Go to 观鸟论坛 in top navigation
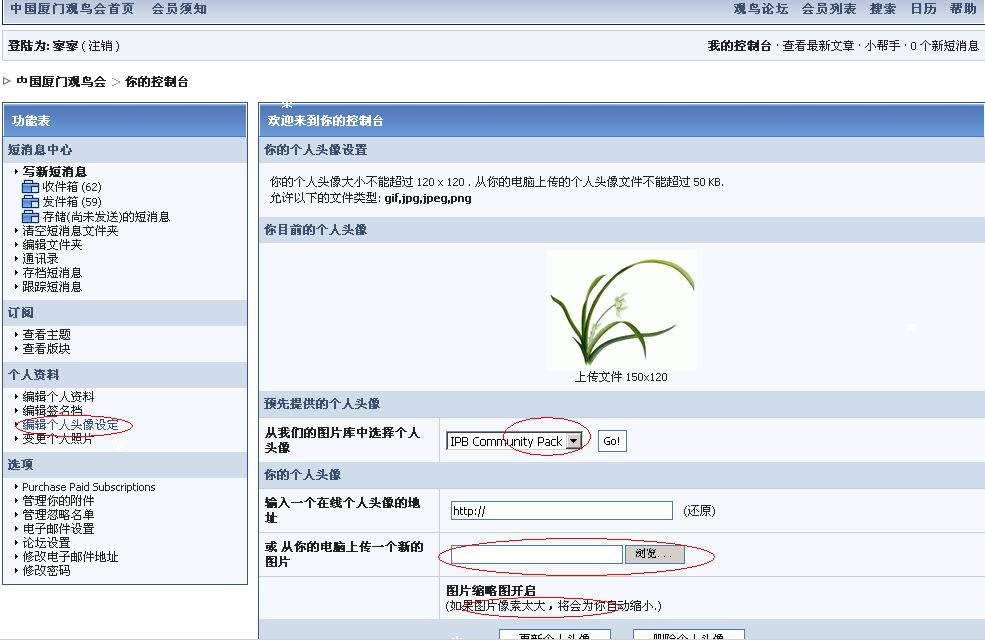The height and width of the screenshot is (640, 985). click(x=761, y=9)
